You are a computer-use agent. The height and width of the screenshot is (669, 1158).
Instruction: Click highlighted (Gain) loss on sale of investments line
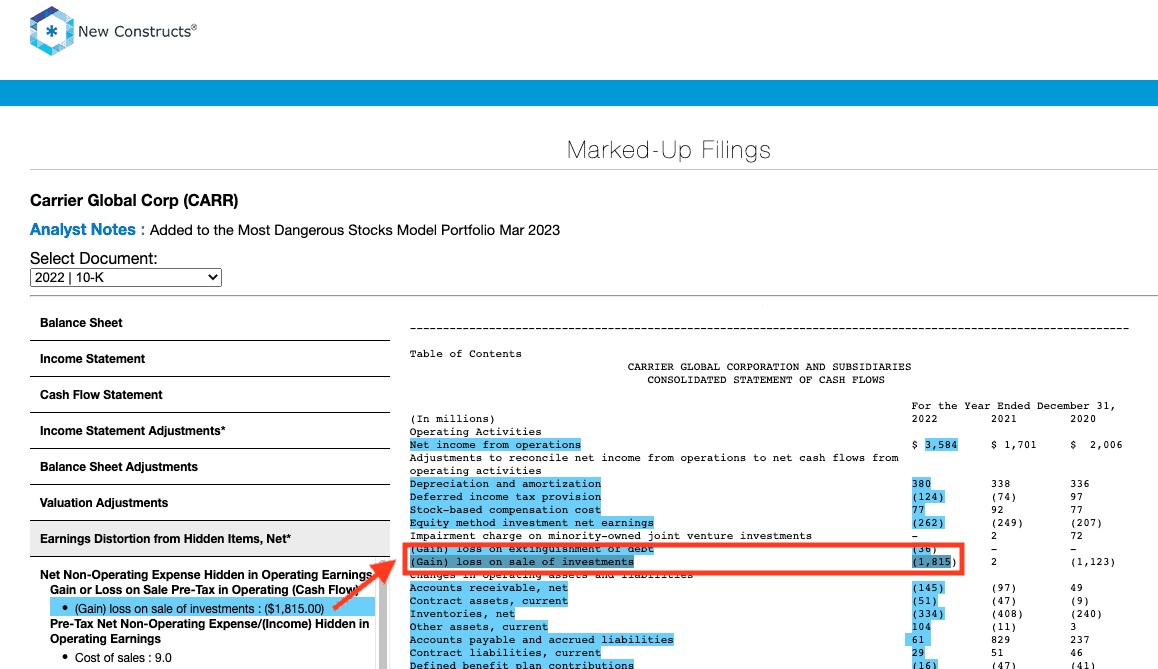[x=522, y=562]
